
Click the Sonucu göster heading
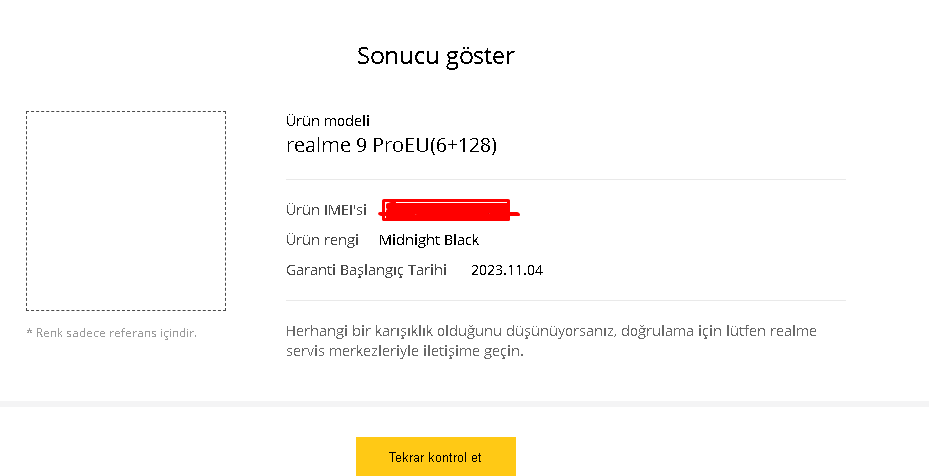(x=435, y=56)
